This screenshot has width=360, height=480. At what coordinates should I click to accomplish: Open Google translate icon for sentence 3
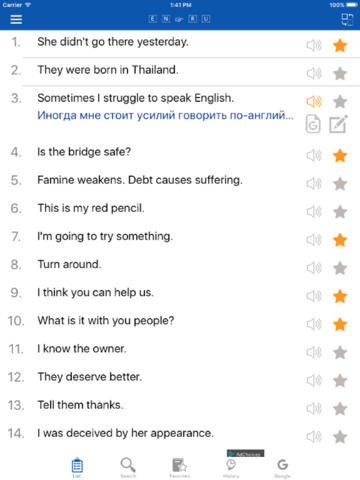coord(313,124)
